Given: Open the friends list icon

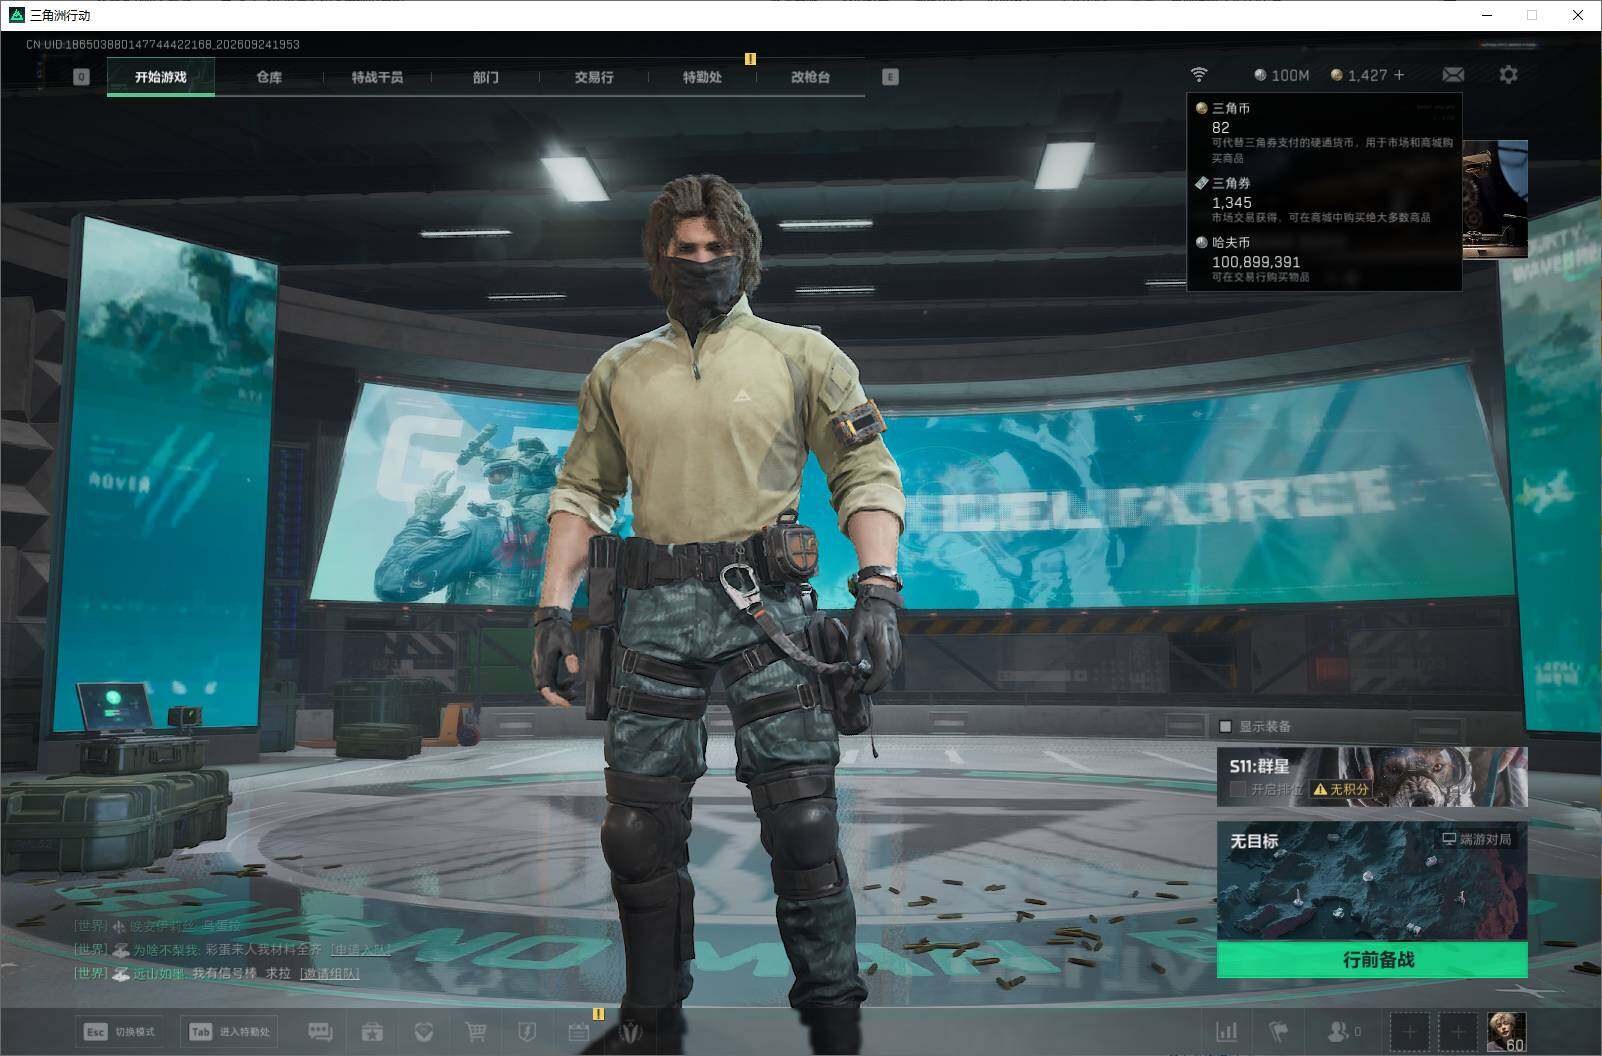Looking at the screenshot, I should [x=1343, y=1031].
